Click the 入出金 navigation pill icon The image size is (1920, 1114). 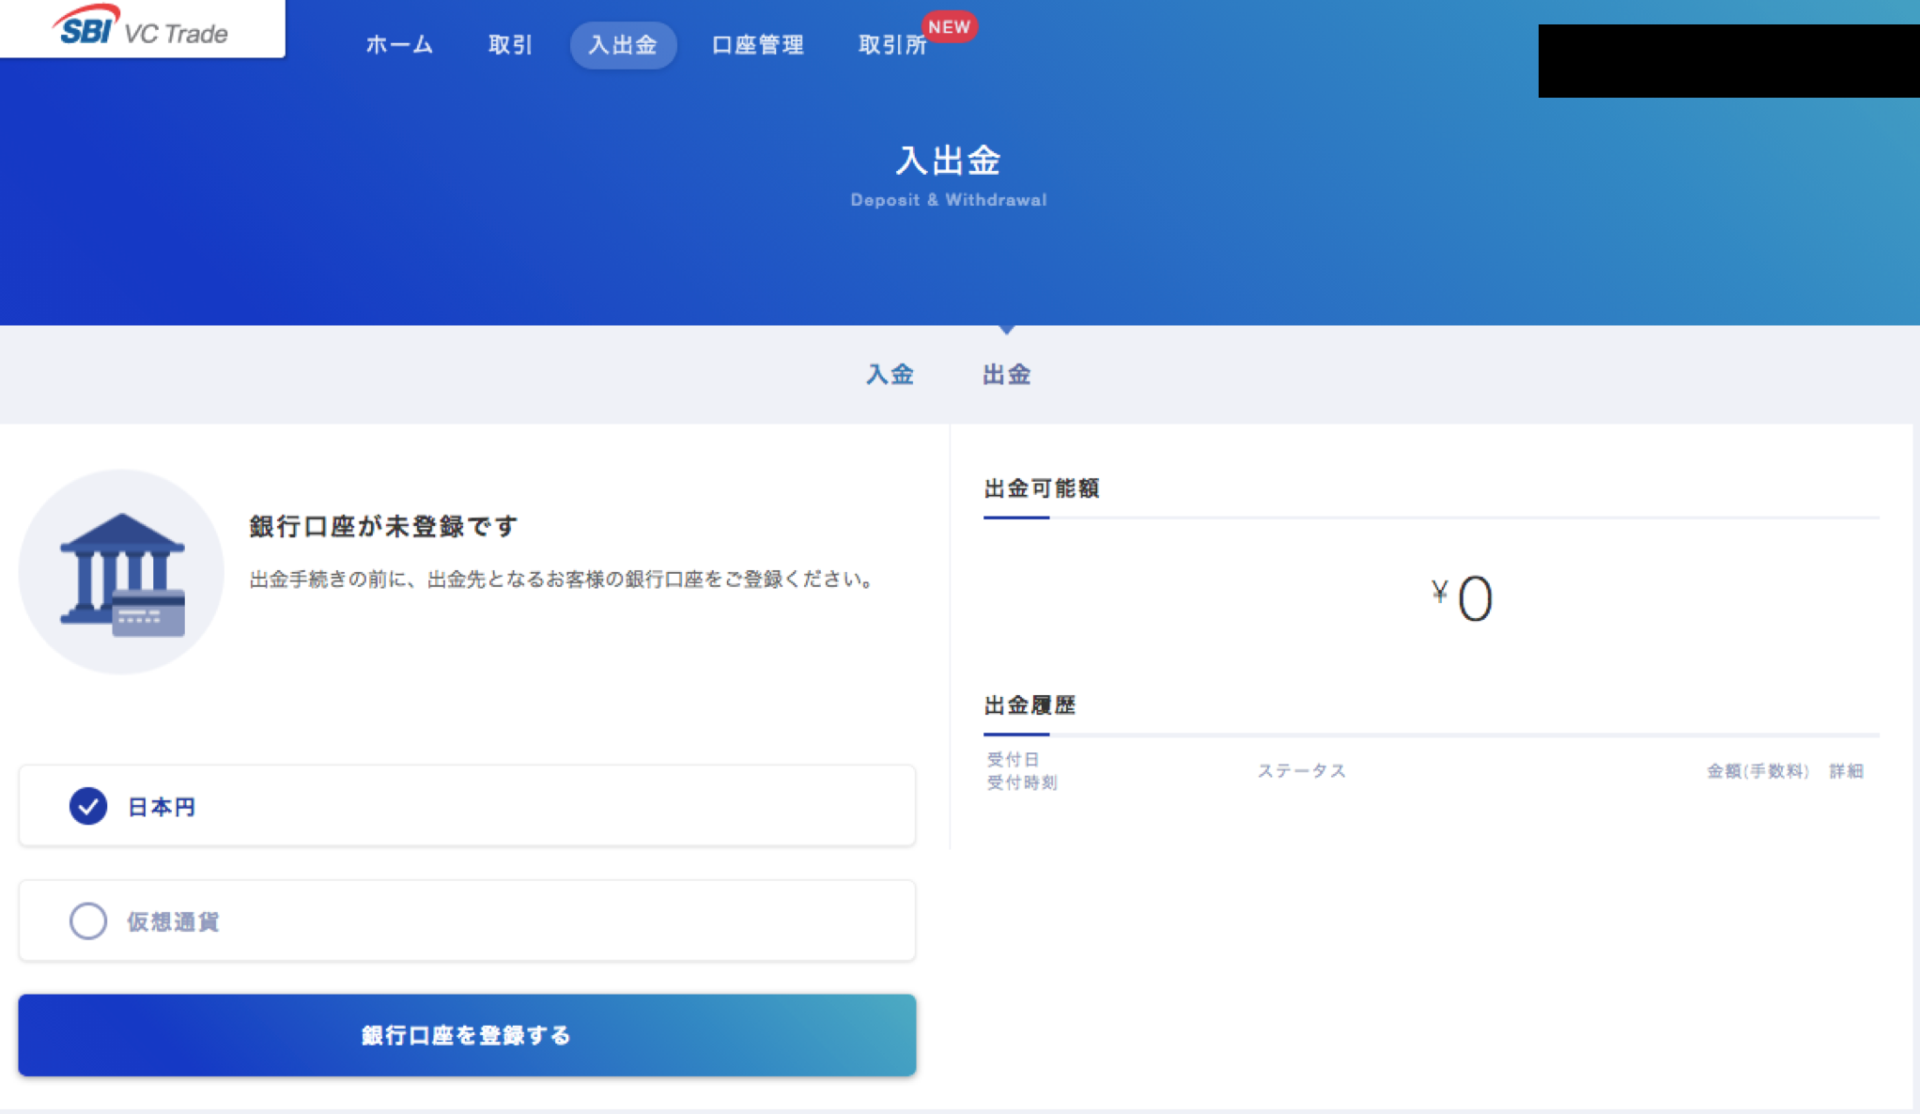623,45
